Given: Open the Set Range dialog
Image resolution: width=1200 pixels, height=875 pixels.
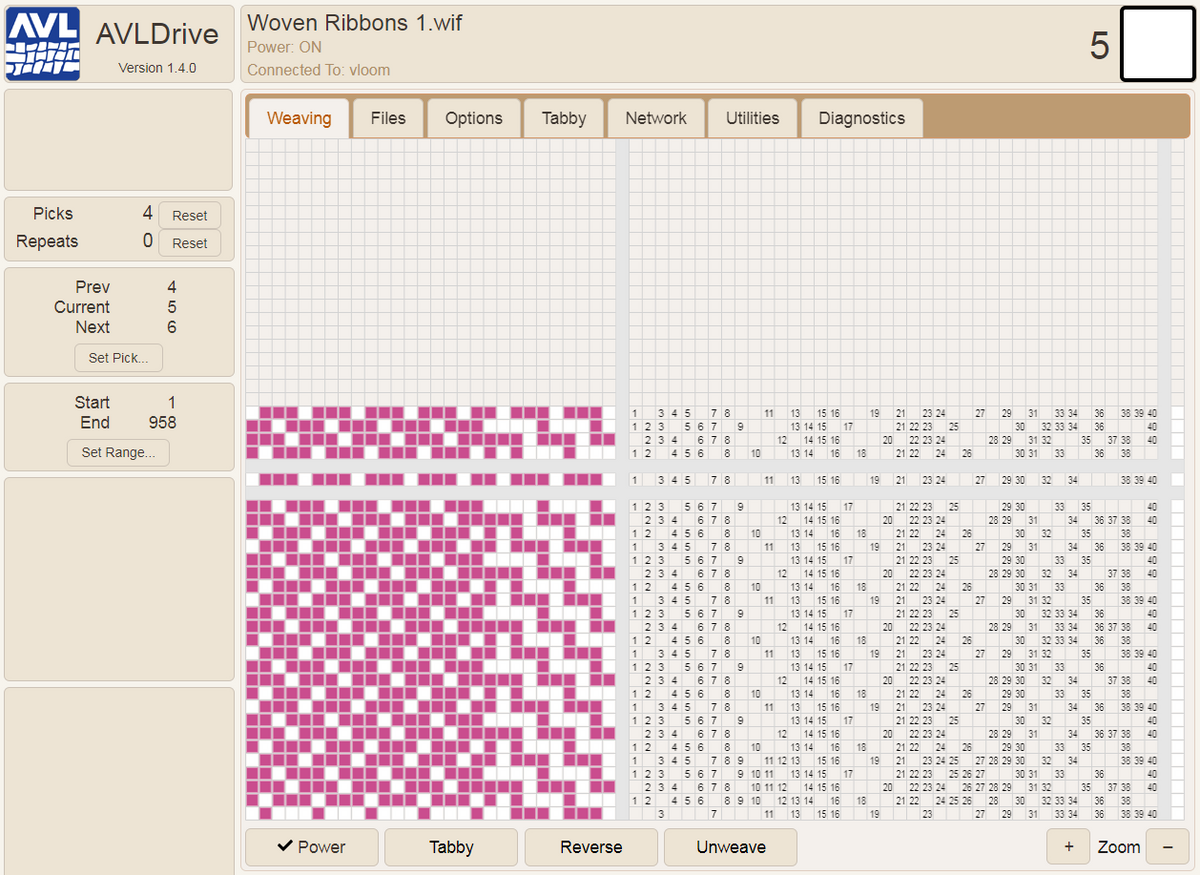Looking at the screenshot, I should coord(118,452).
